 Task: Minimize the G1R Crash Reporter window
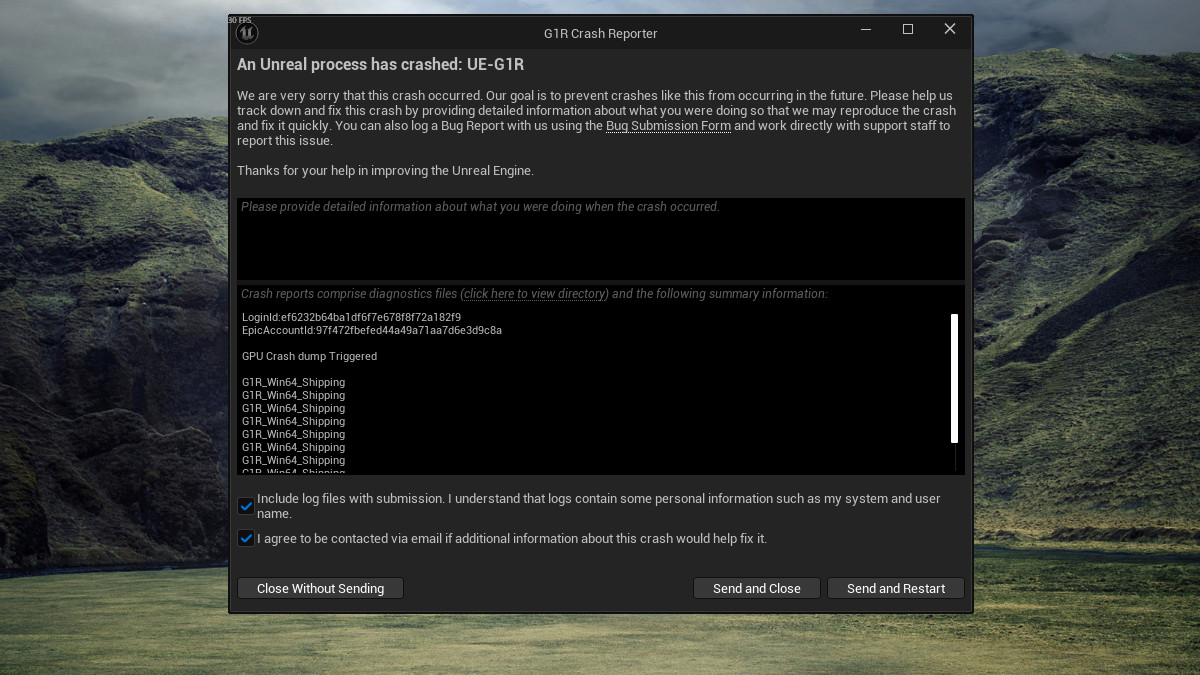pos(866,30)
